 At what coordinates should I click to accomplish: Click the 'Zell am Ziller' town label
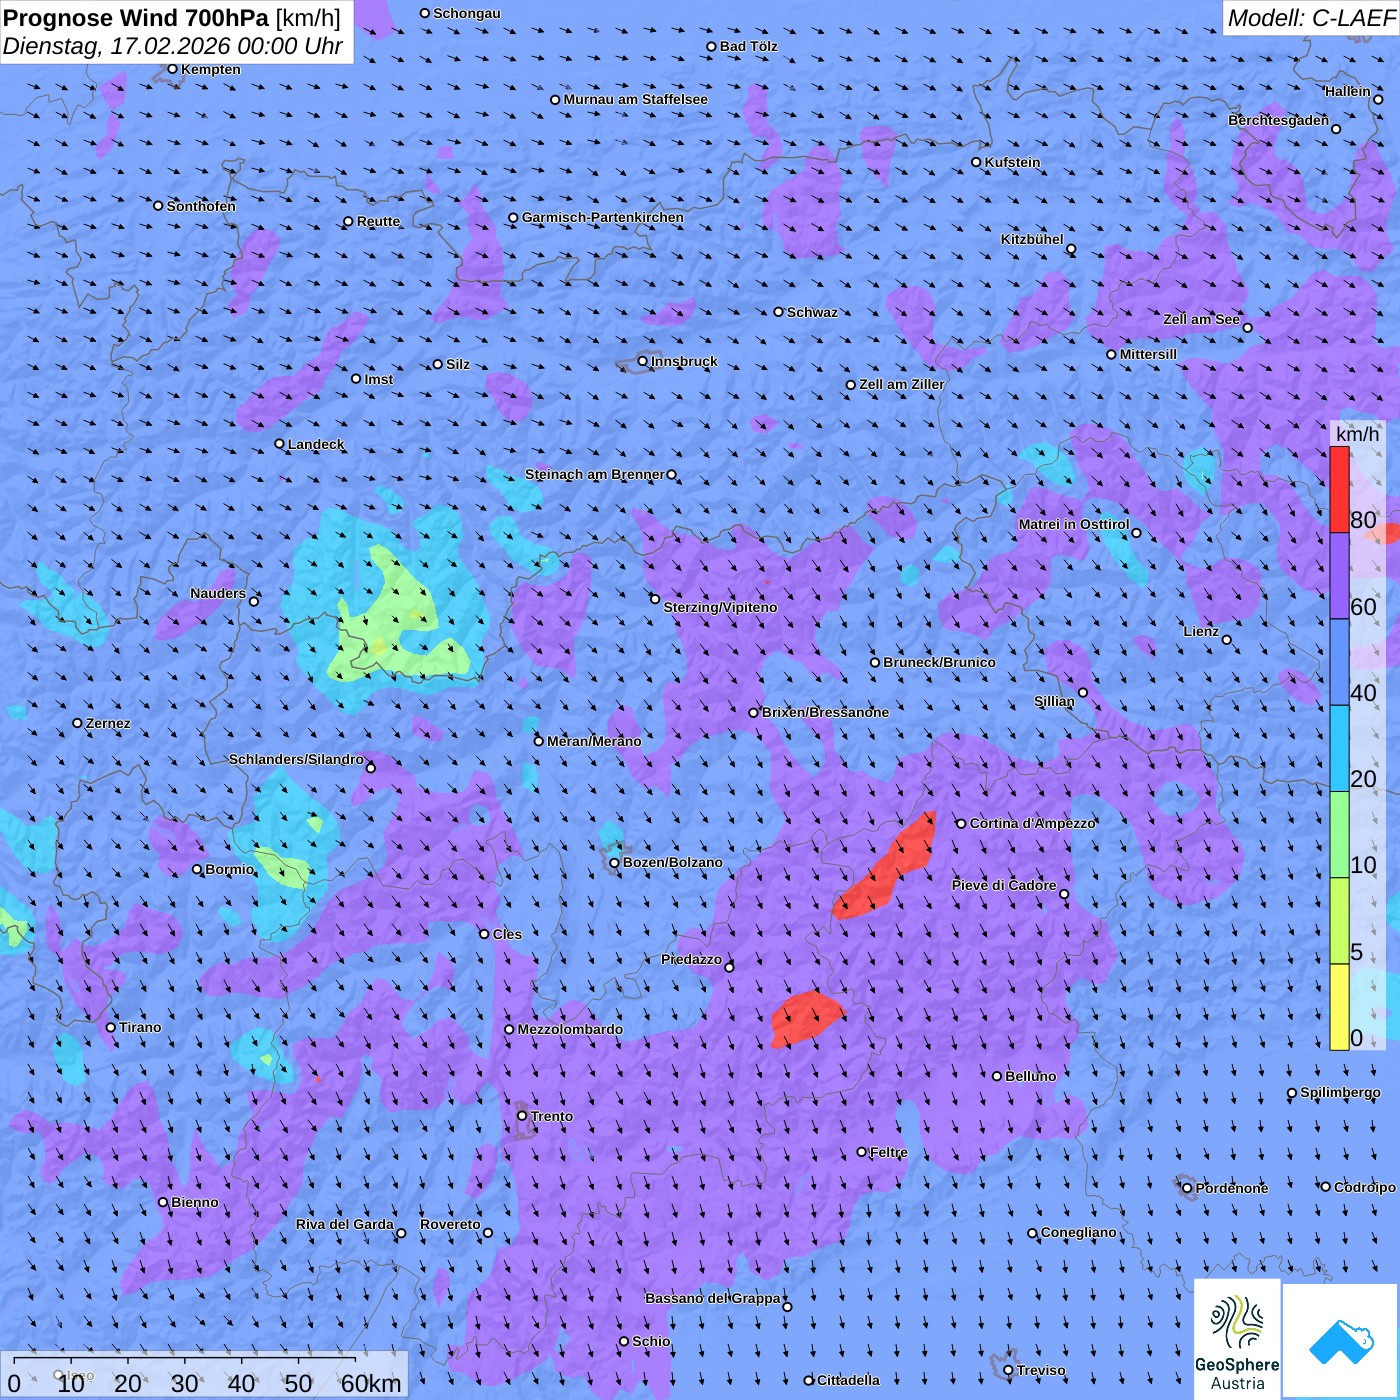pos(902,384)
